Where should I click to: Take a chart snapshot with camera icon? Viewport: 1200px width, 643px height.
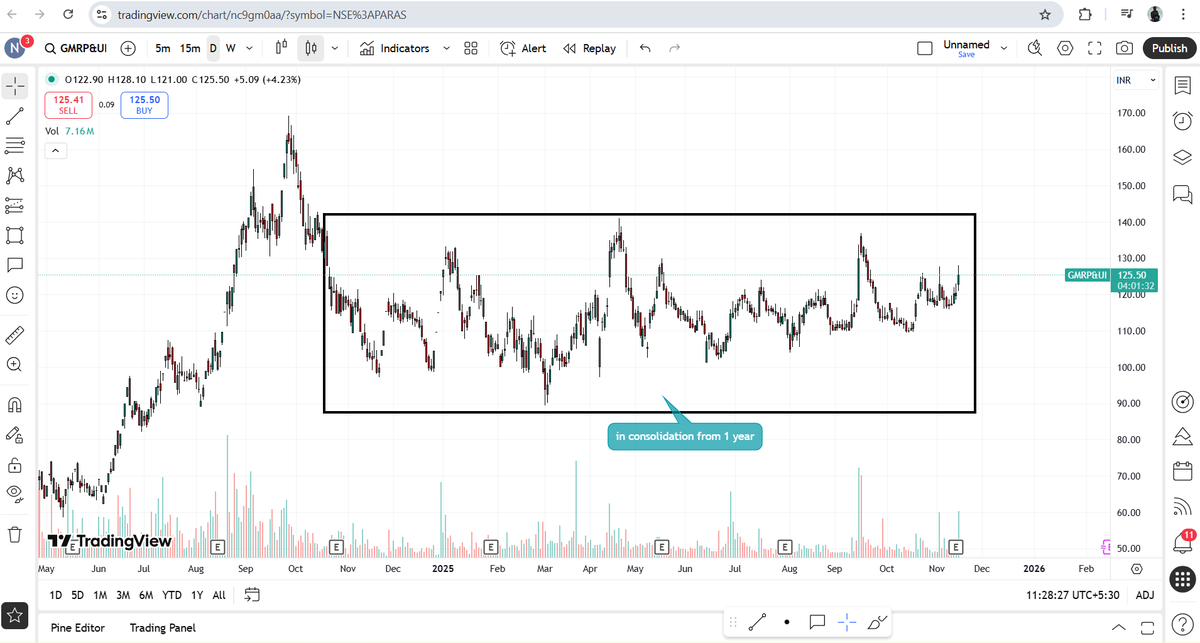tap(1125, 48)
